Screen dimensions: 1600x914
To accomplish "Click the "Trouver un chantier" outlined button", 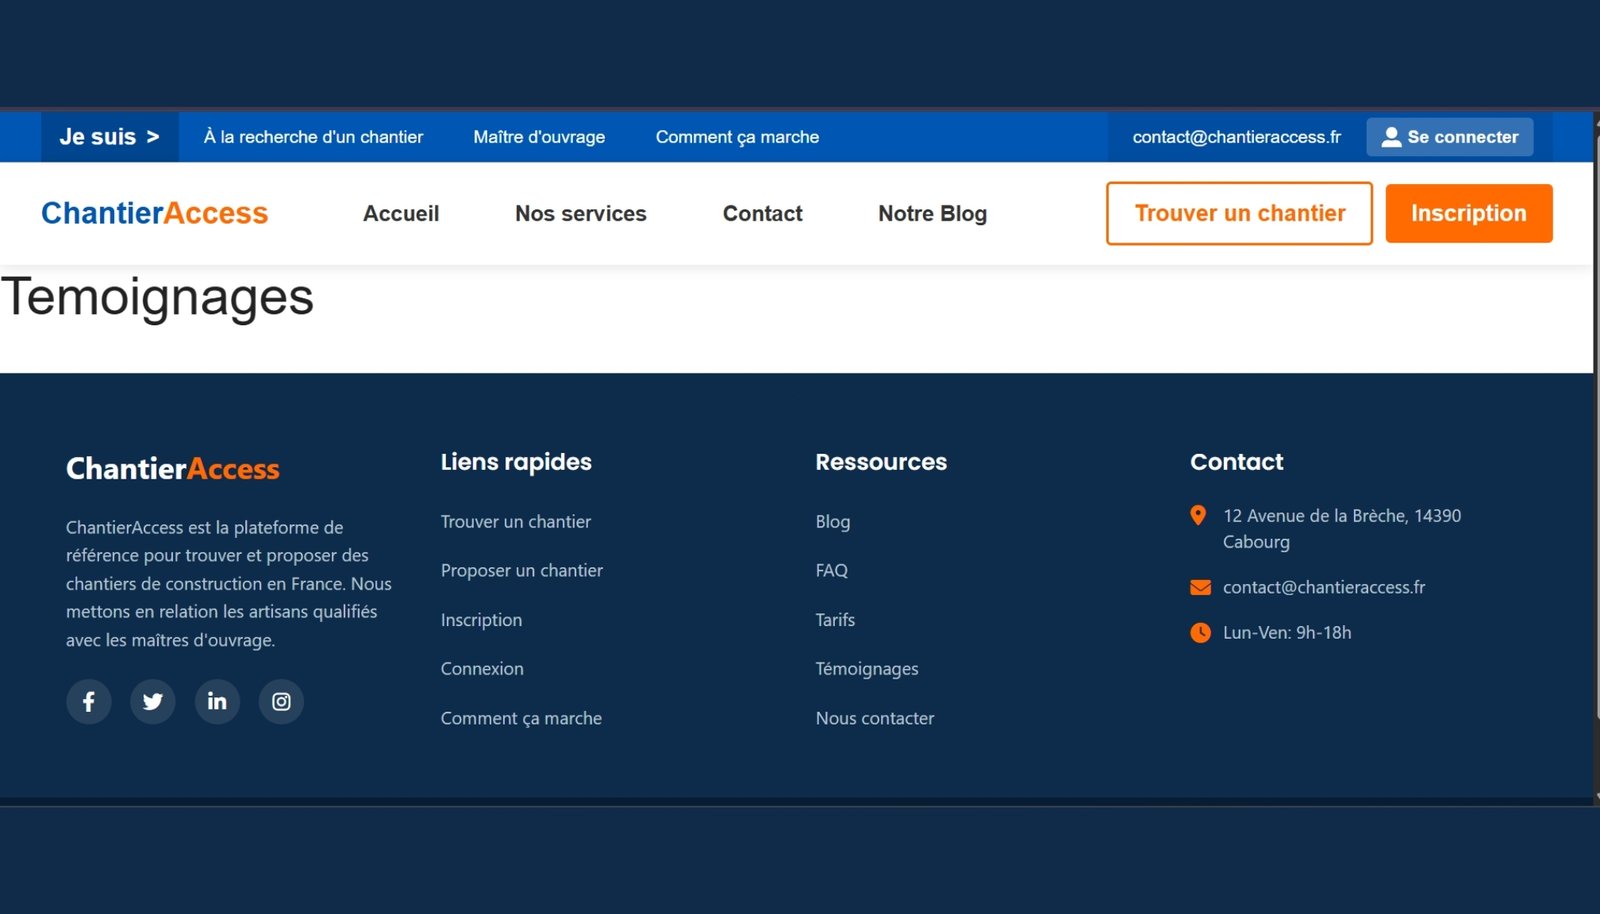I will (x=1239, y=213).
